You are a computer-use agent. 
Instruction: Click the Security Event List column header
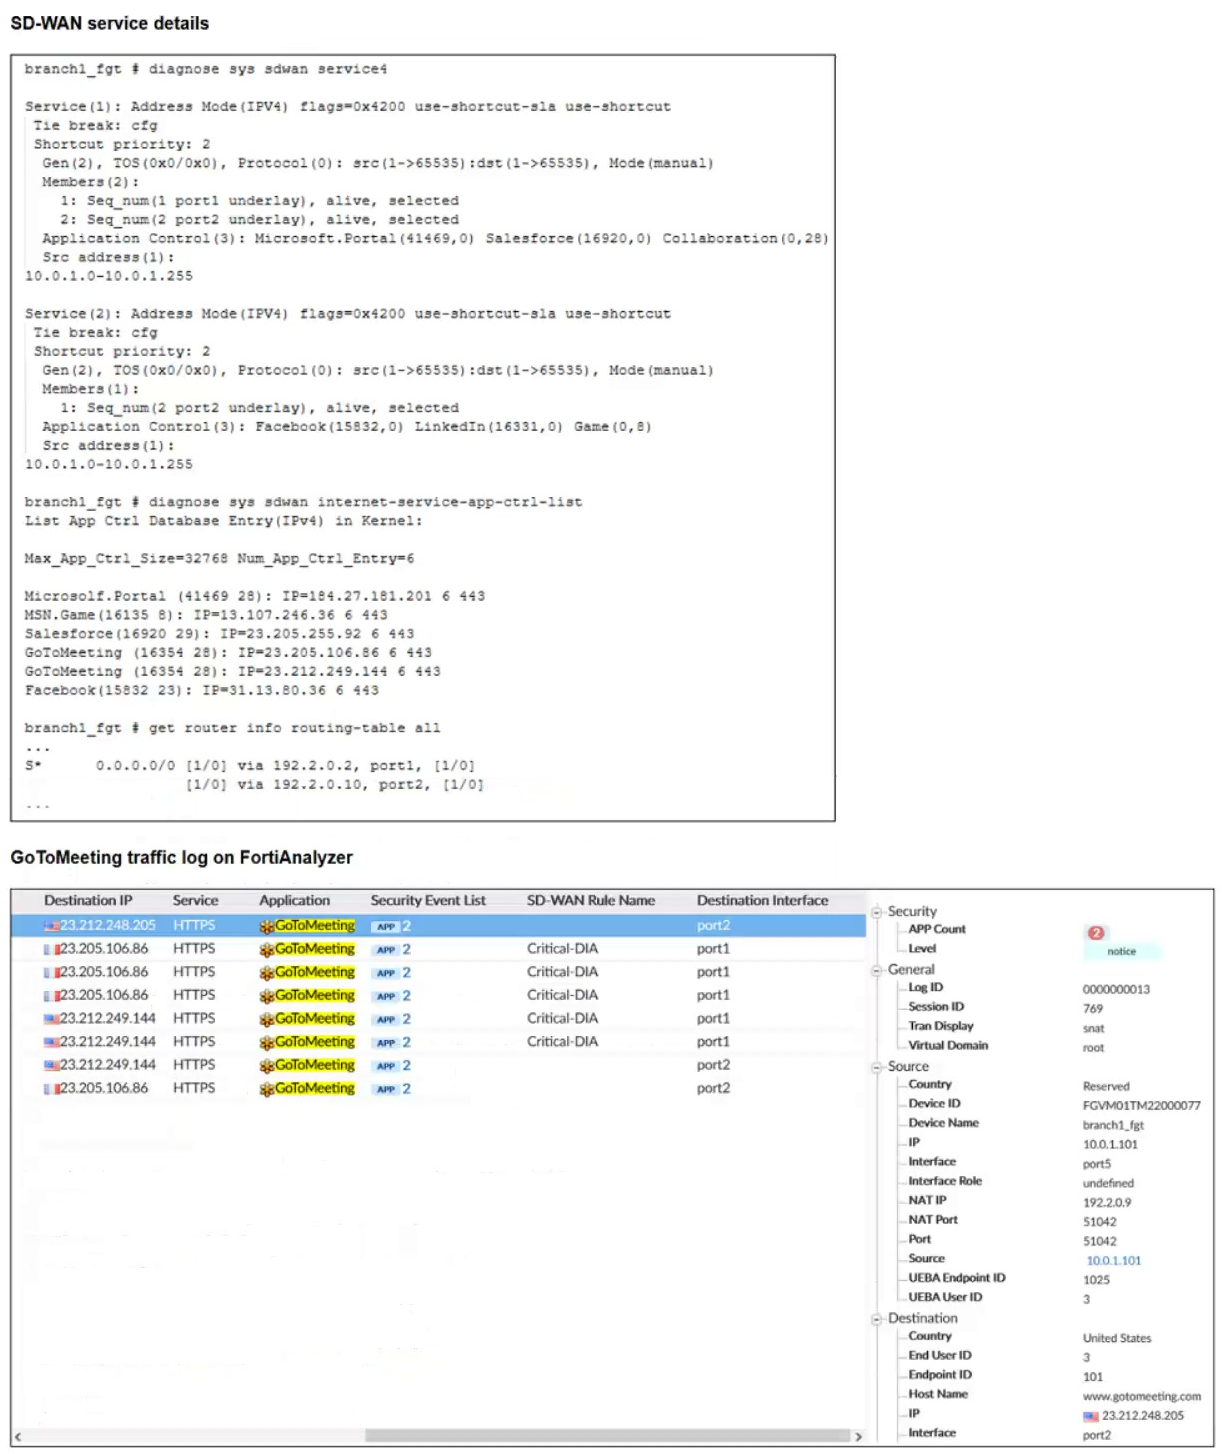(x=428, y=900)
